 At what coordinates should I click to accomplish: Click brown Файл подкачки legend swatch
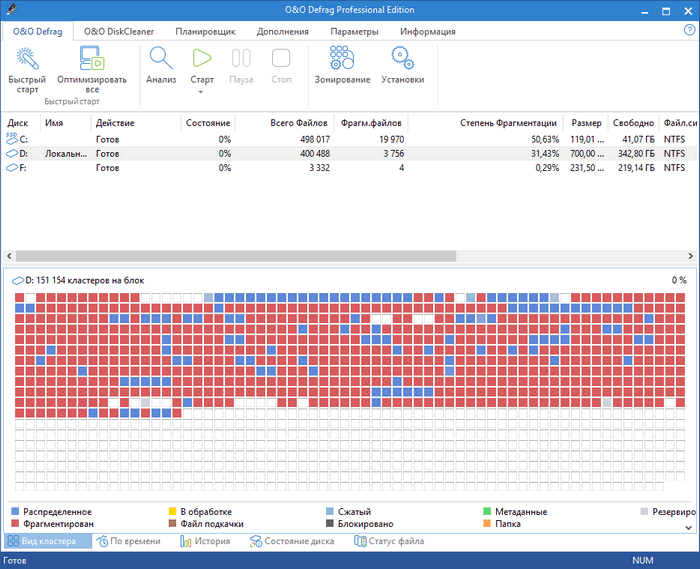(x=172, y=523)
